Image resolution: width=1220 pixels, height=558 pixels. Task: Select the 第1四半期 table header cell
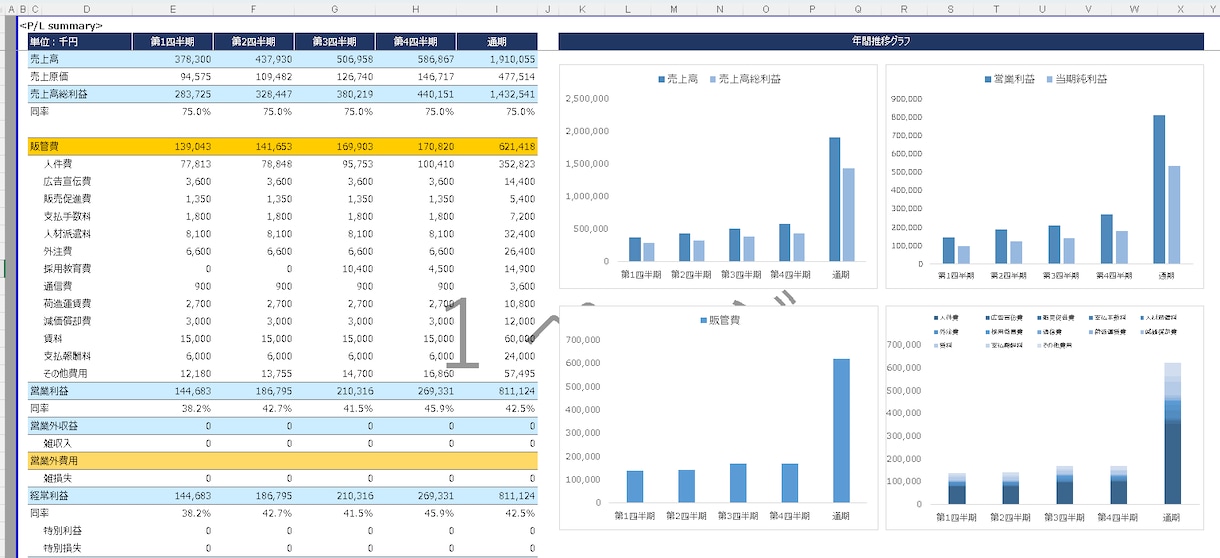173,42
